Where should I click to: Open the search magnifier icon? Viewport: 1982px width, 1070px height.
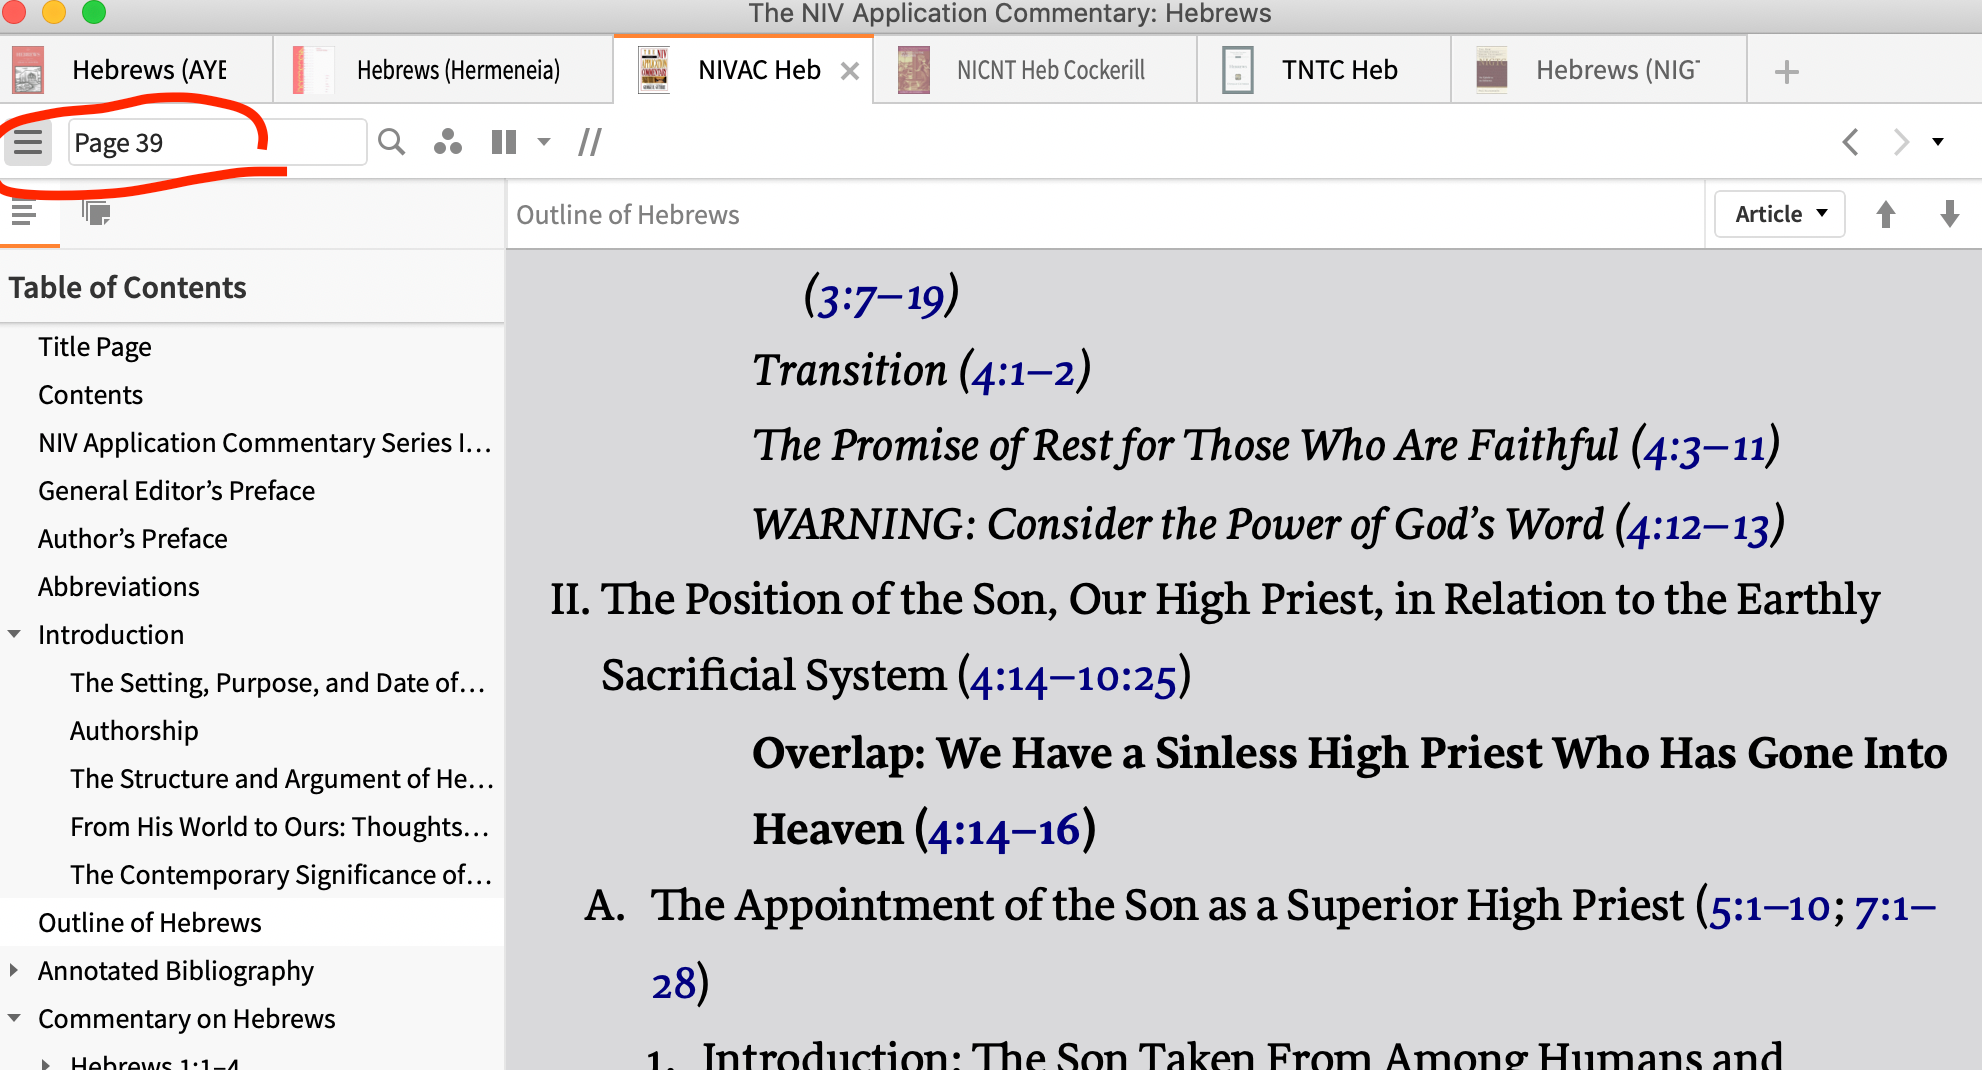pyautogui.click(x=392, y=142)
